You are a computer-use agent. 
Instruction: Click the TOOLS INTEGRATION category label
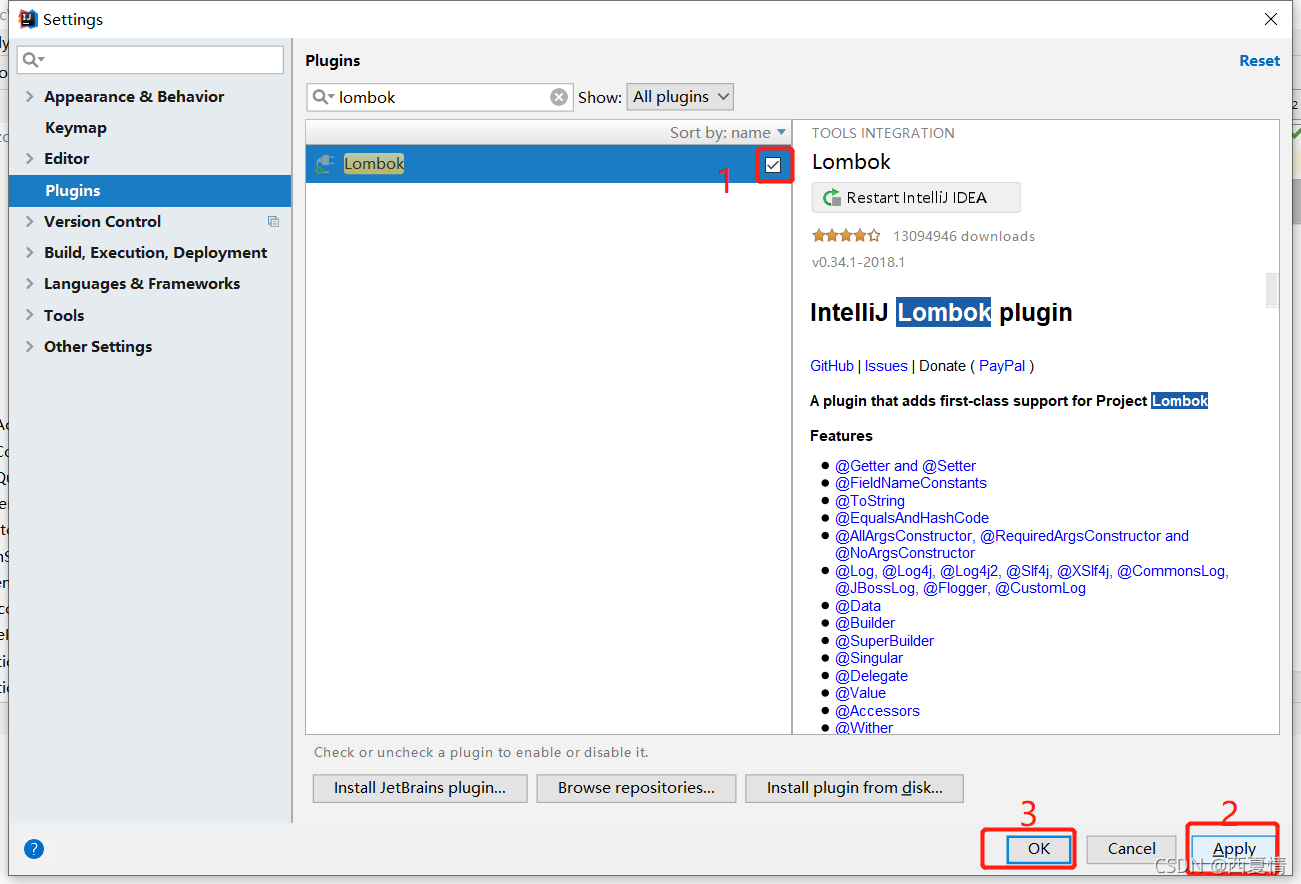883,133
